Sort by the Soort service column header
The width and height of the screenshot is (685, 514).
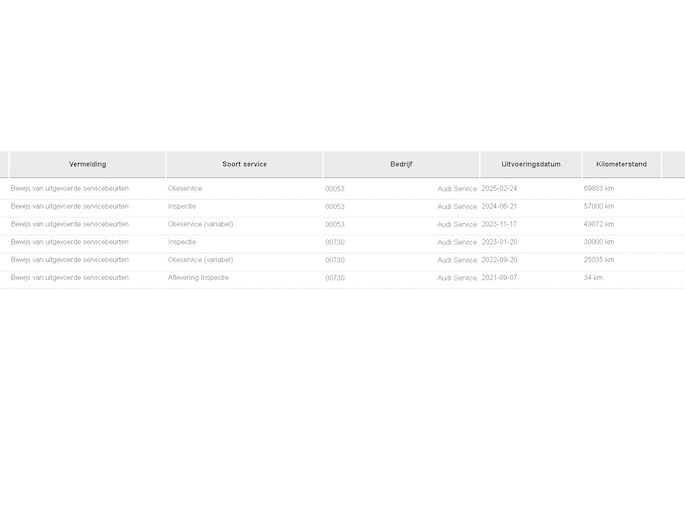click(244, 164)
